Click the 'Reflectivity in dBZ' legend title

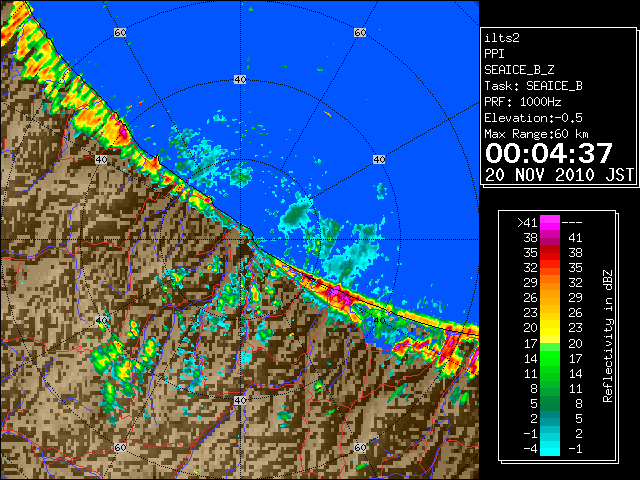pyautogui.click(x=608, y=336)
